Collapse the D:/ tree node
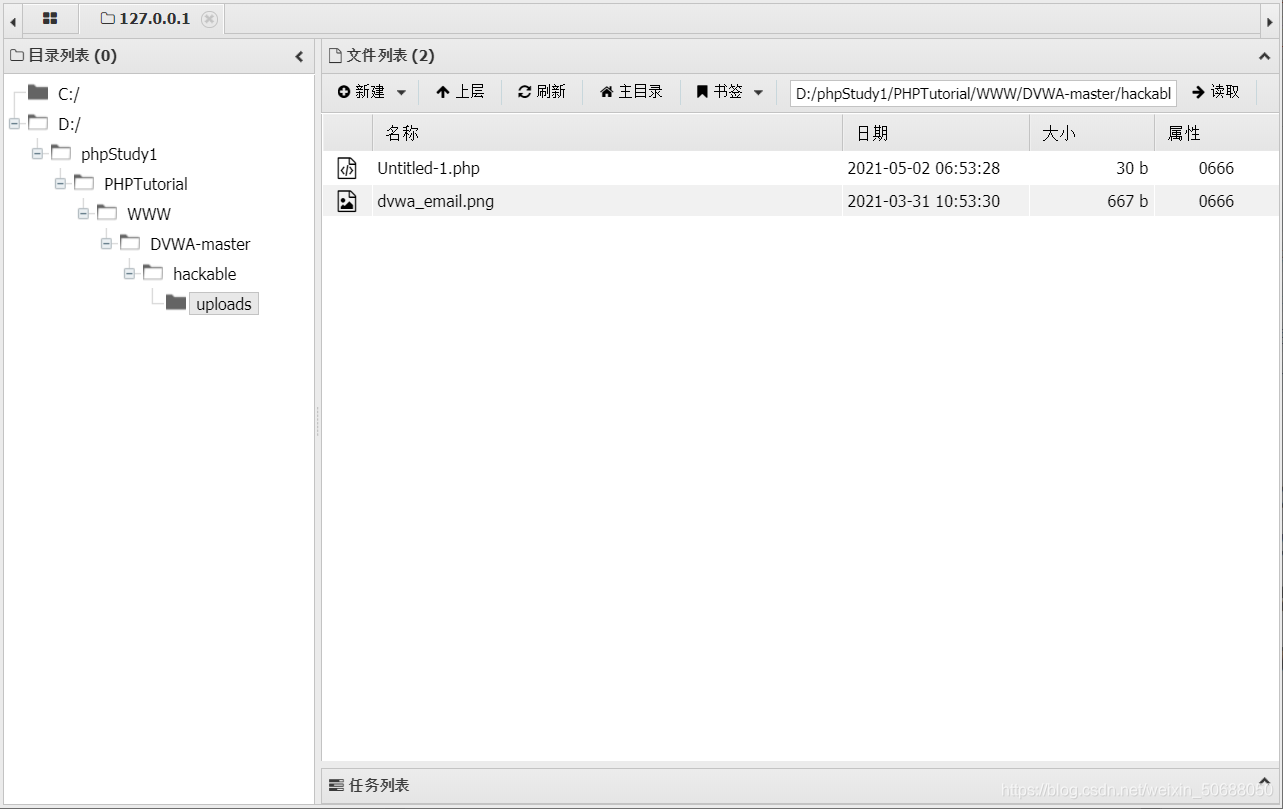This screenshot has height=809, width=1283. click(x=14, y=124)
